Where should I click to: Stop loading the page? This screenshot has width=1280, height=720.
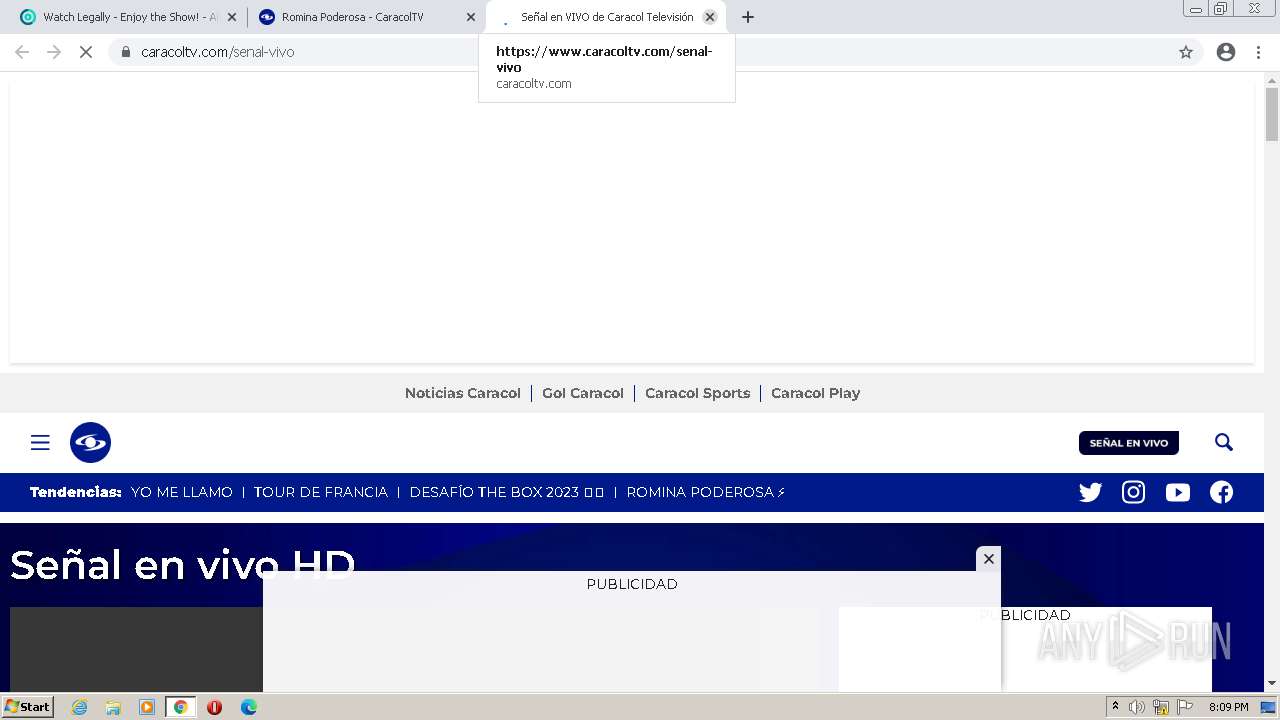coord(86,52)
